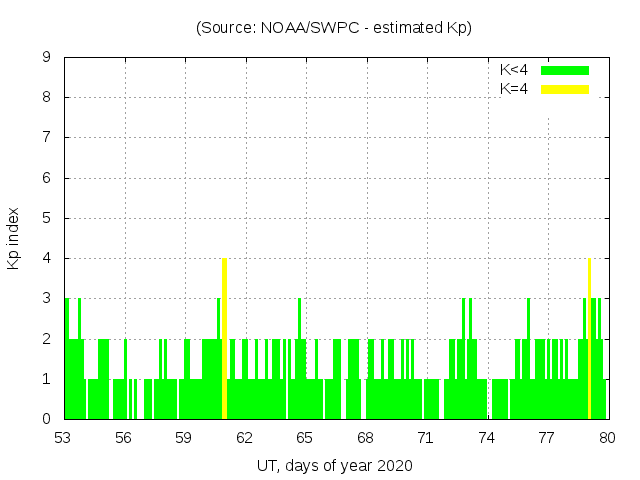
Task: Click the yellow Kp 4 bar near day 79
Action: coord(590,338)
